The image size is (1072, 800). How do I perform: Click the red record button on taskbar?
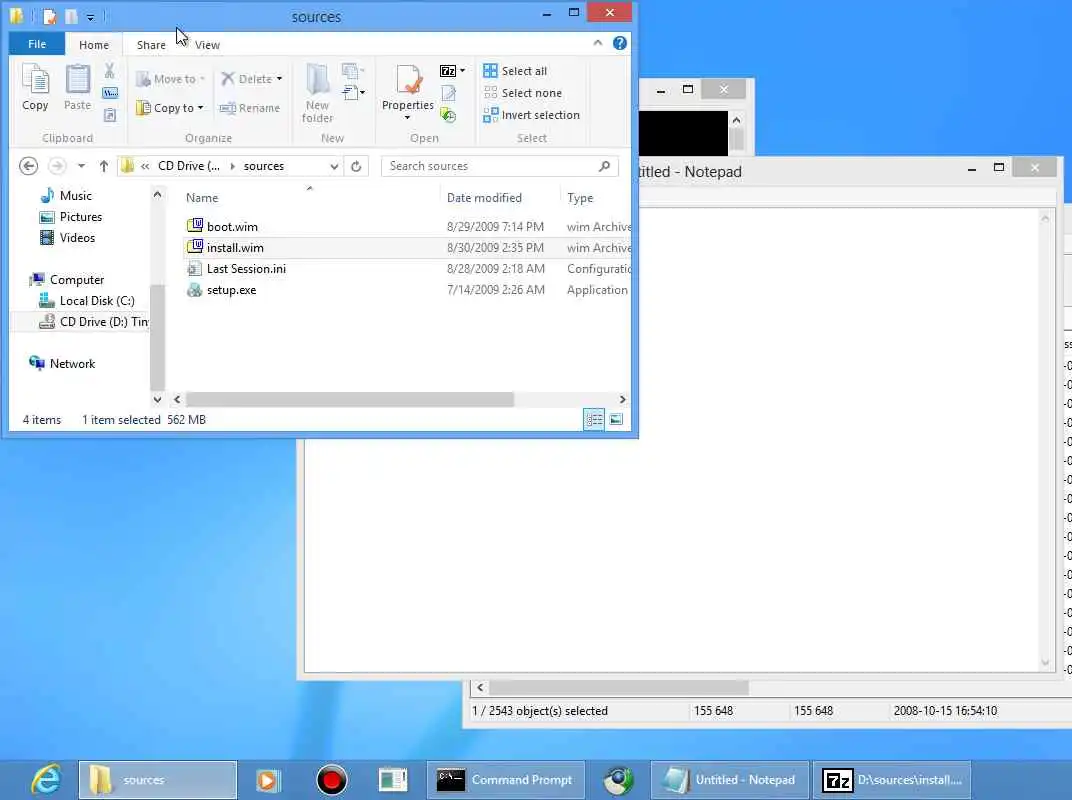click(332, 780)
